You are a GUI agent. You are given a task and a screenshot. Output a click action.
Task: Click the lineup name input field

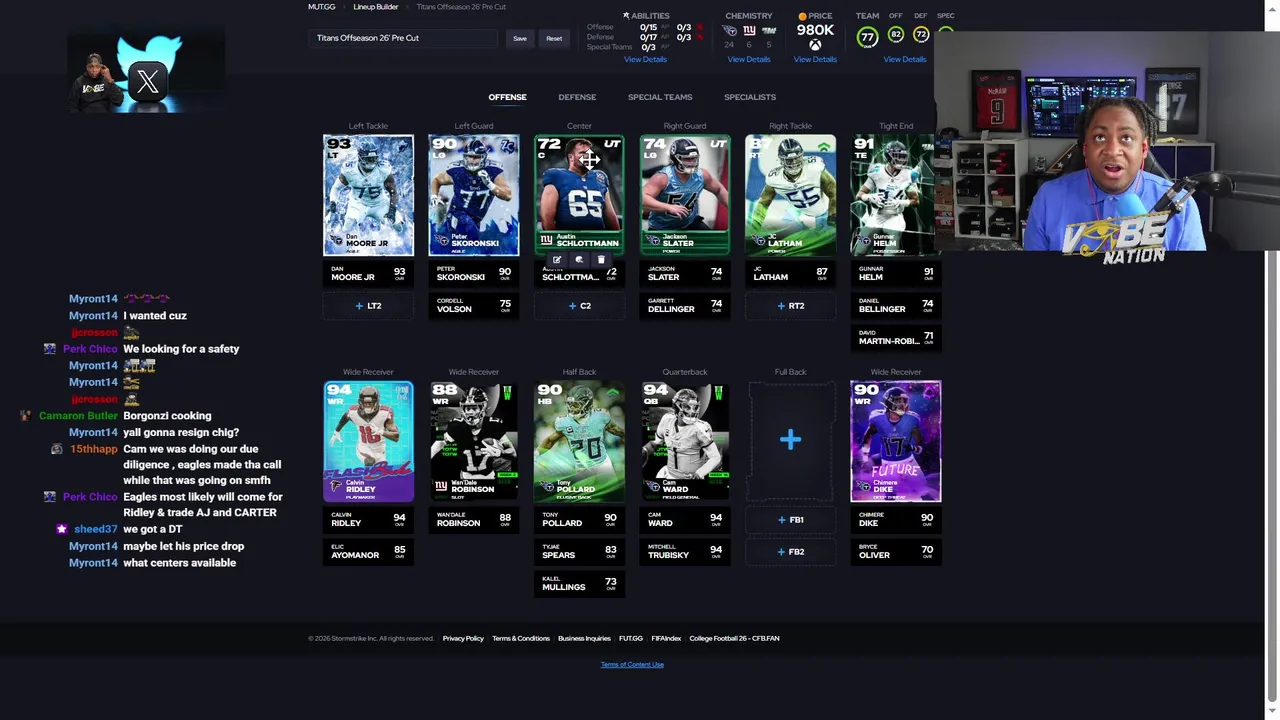403,38
